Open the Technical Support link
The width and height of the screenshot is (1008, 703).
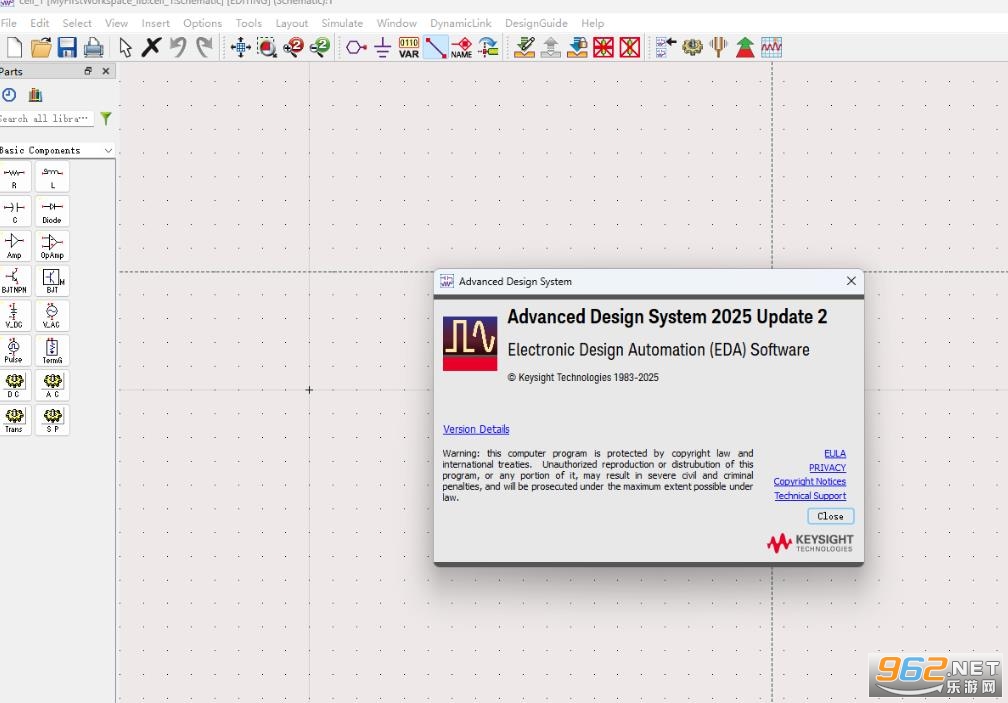[x=810, y=495]
